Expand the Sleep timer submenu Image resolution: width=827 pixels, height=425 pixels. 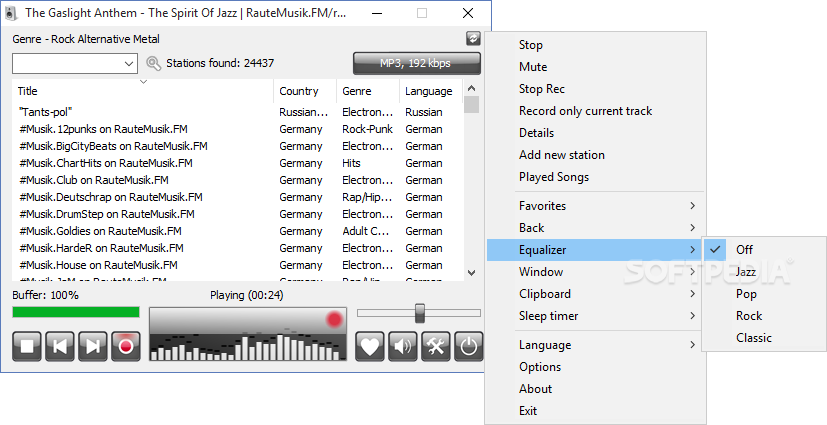point(595,316)
